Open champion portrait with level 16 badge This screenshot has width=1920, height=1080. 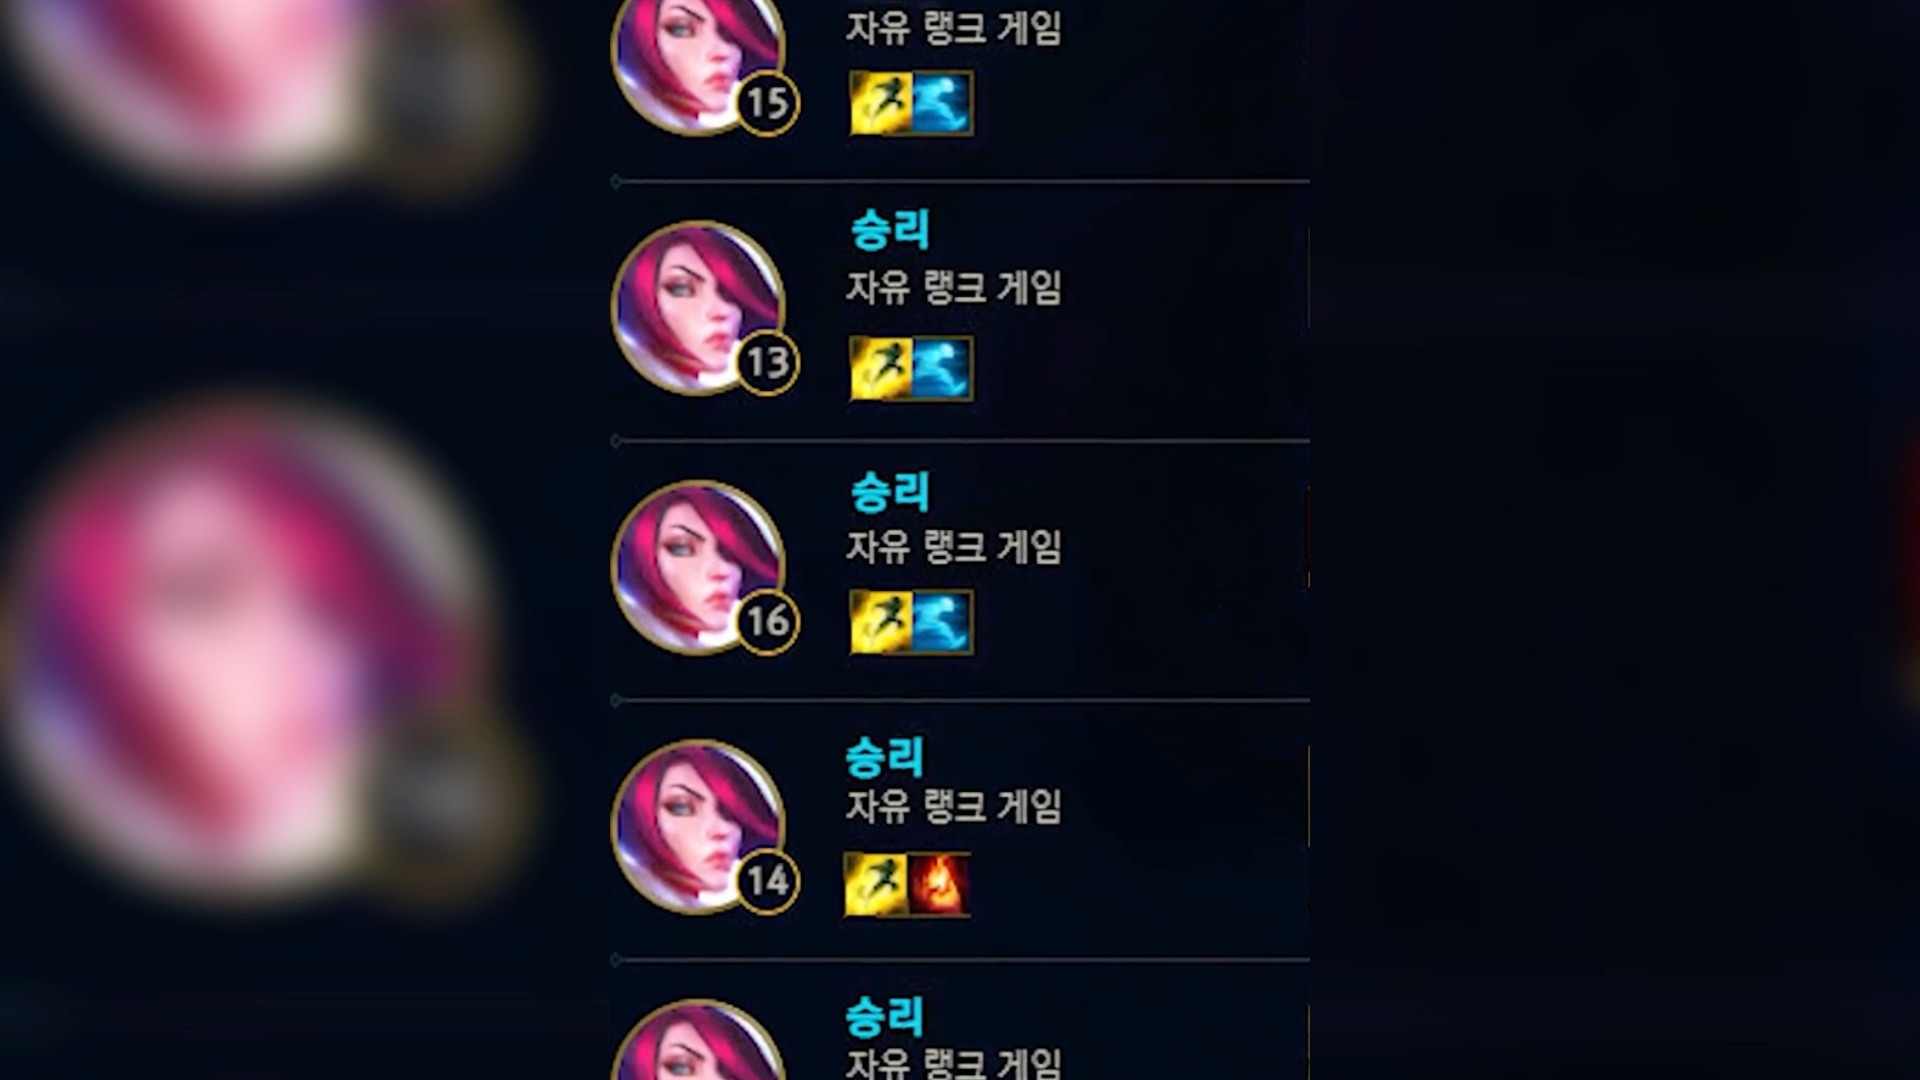pos(698,567)
